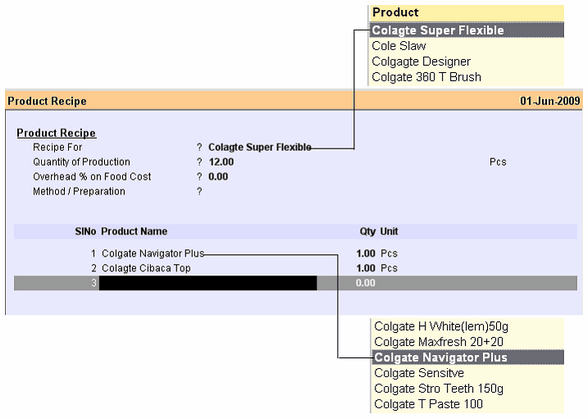Screen dimensions: 588x419
Task: Click the 01-Jun-2009 date in title bar
Action: (x=550, y=101)
